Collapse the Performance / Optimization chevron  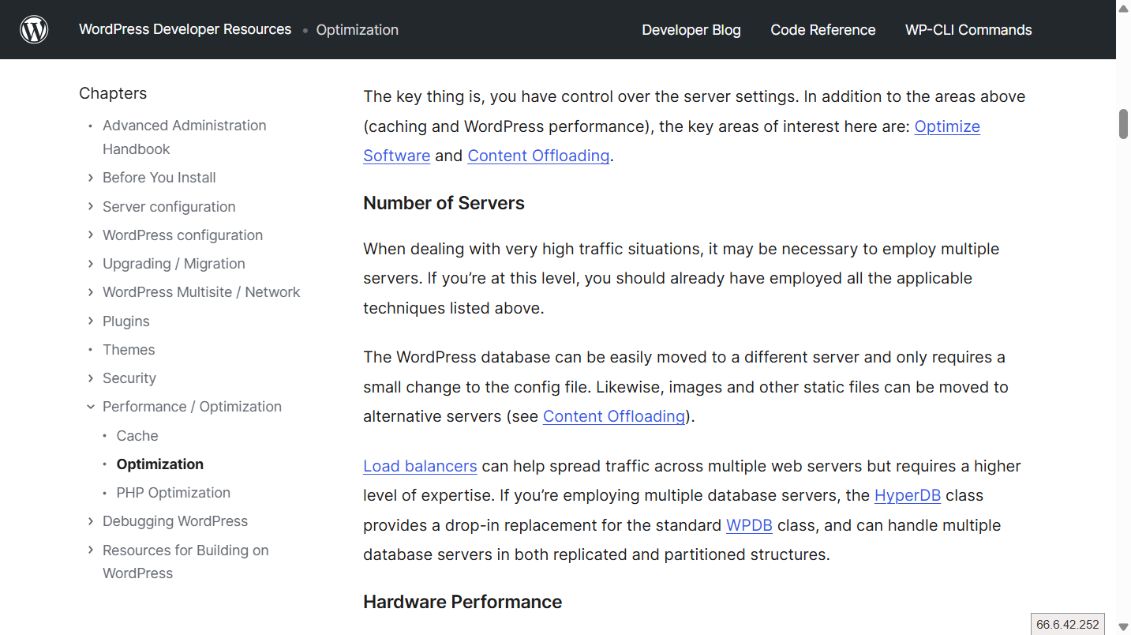(x=90, y=407)
